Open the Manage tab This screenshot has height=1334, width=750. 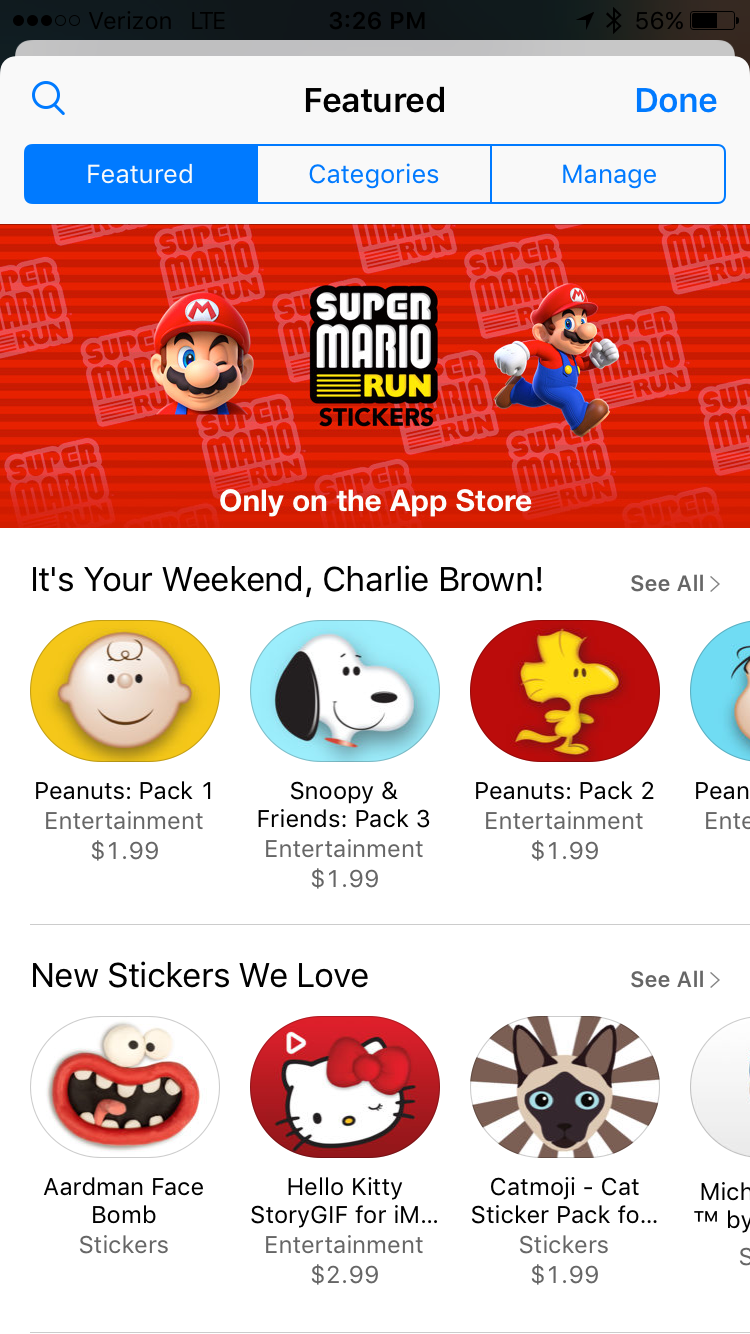(x=609, y=174)
